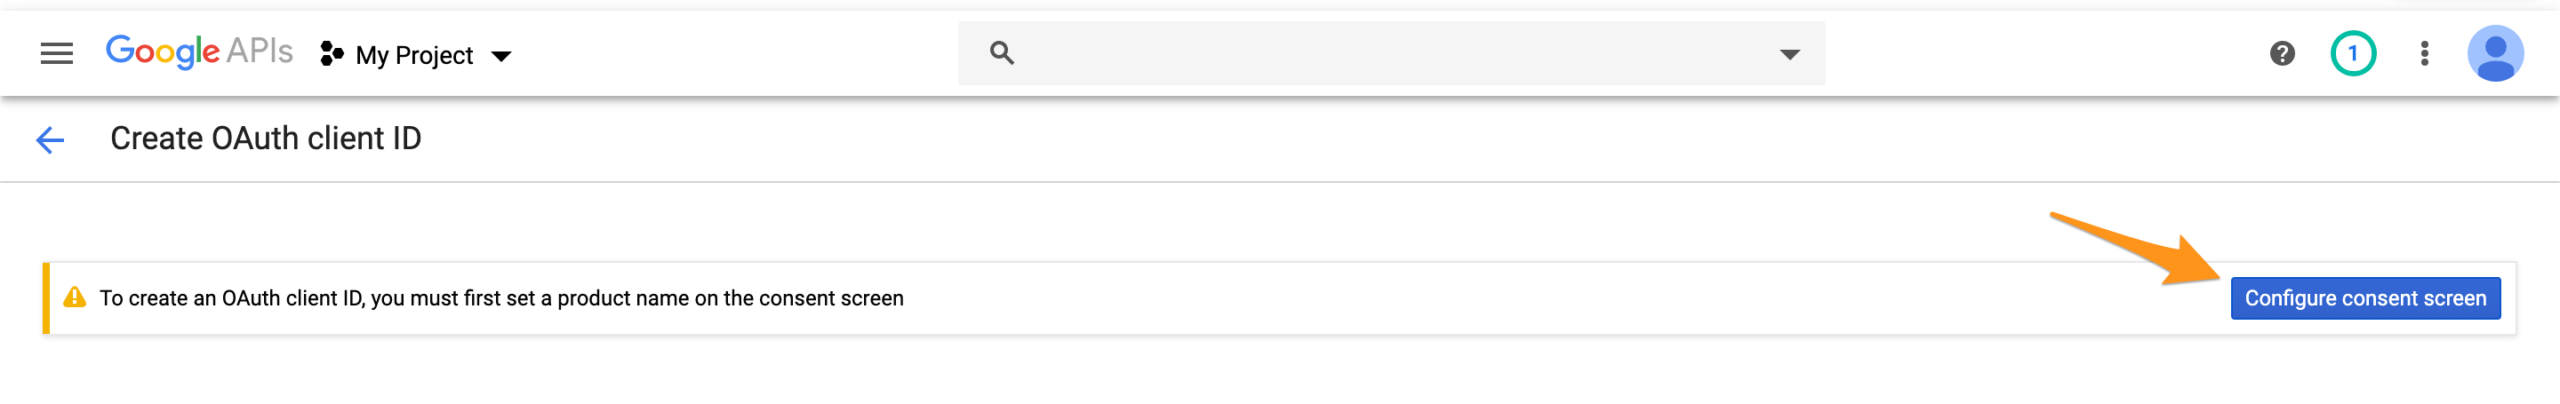Open the help question mark icon
This screenshot has height=404, width=2560.
tap(2281, 54)
